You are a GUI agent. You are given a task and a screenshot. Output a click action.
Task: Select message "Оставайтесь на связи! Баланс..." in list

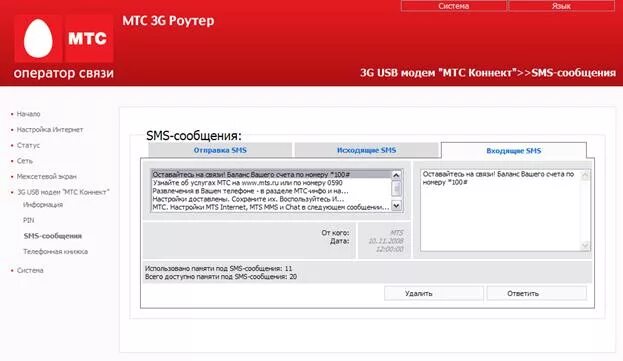pos(271,174)
